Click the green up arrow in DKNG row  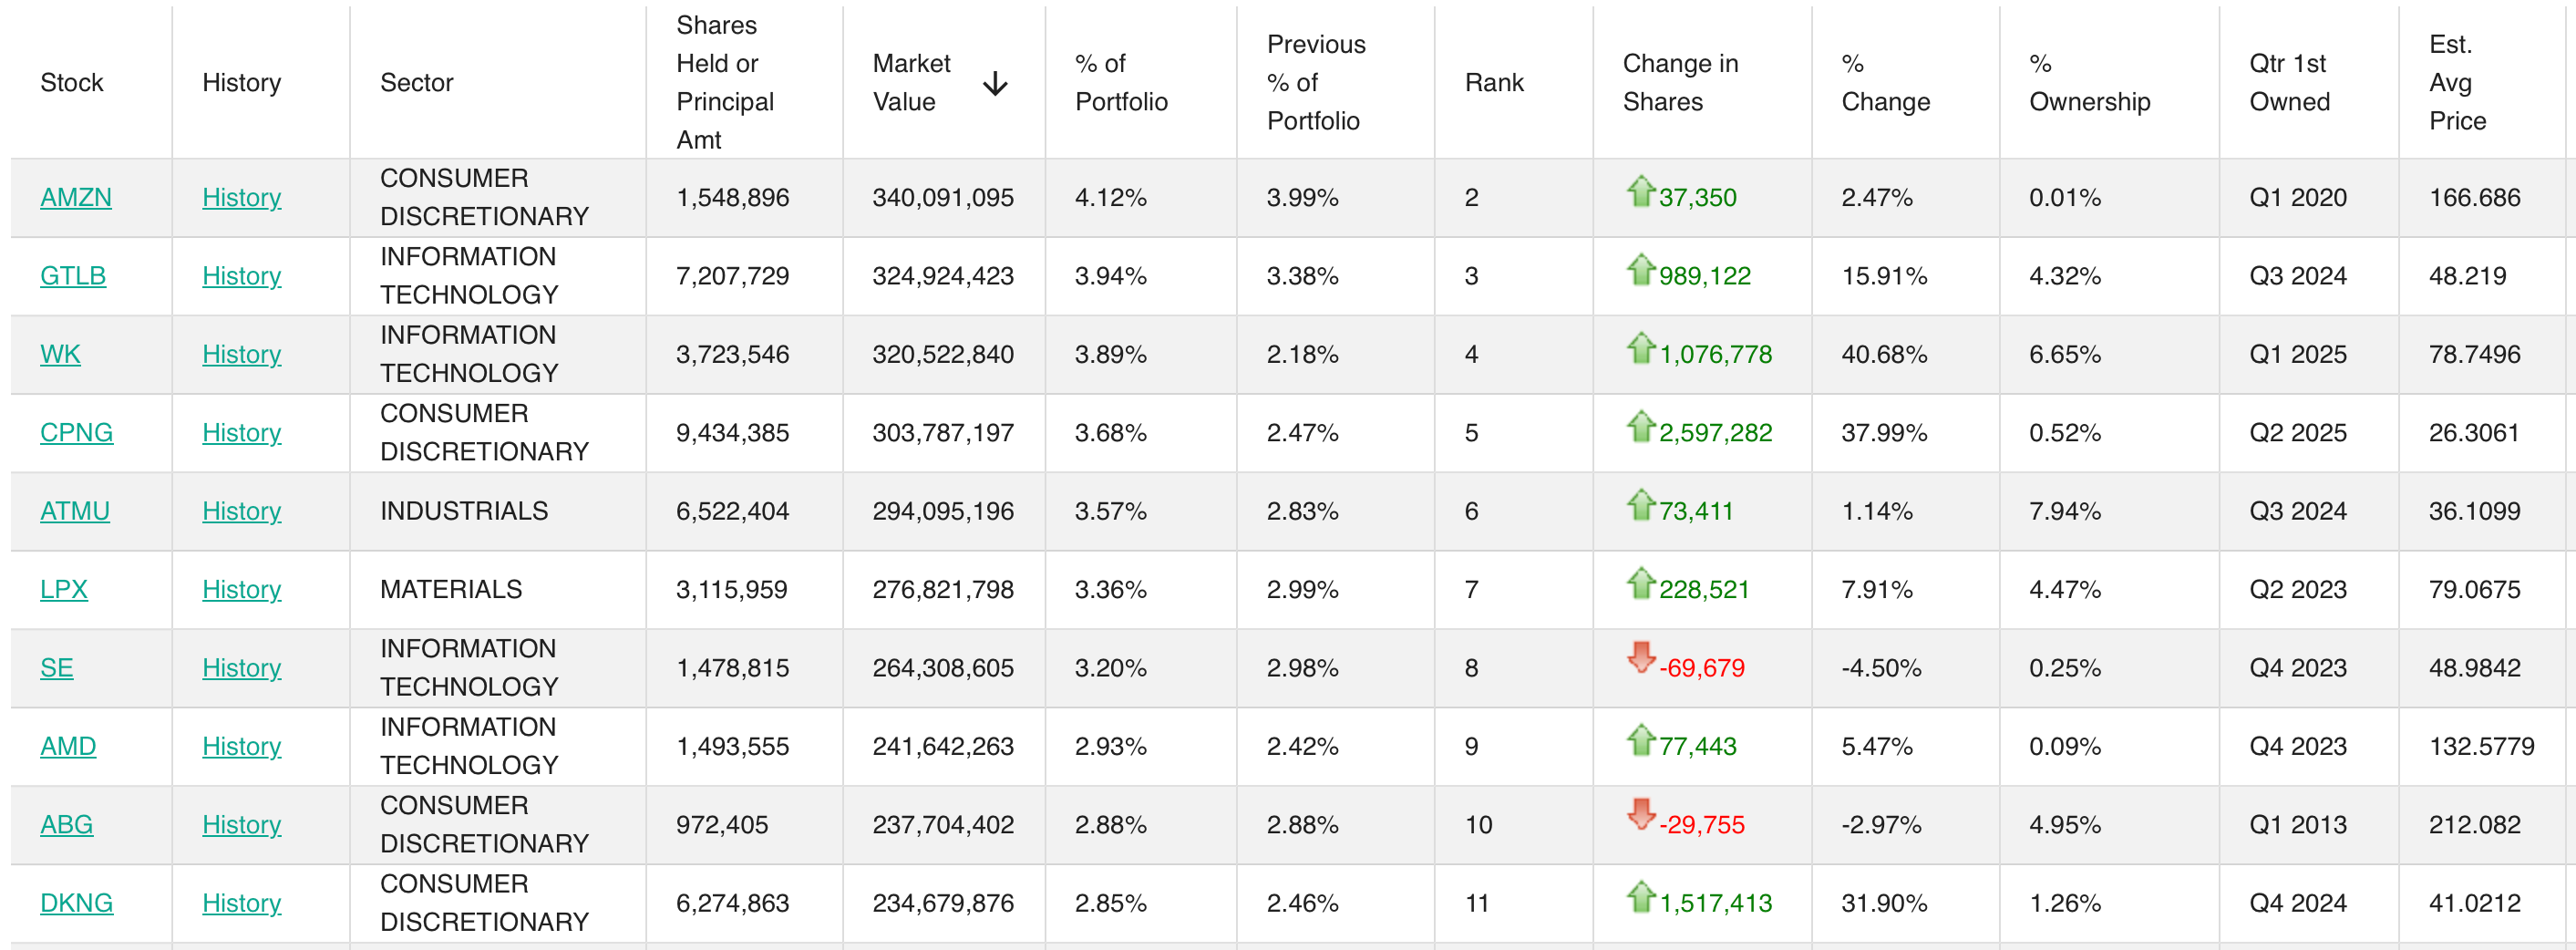[1640, 896]
